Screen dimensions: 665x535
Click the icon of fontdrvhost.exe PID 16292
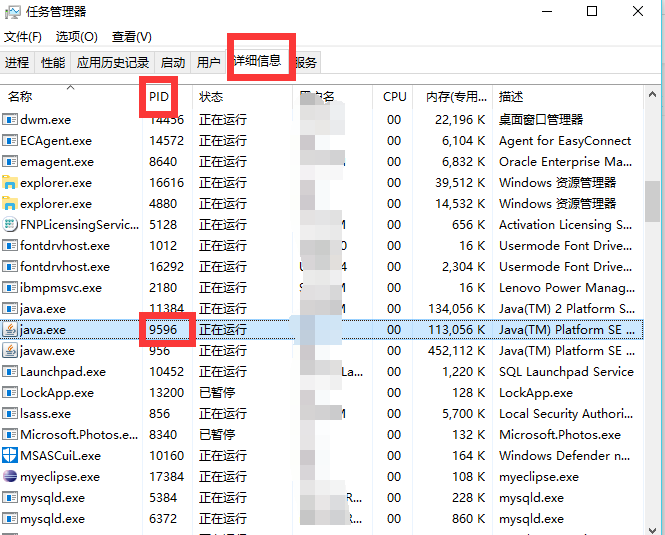(10, 266)
